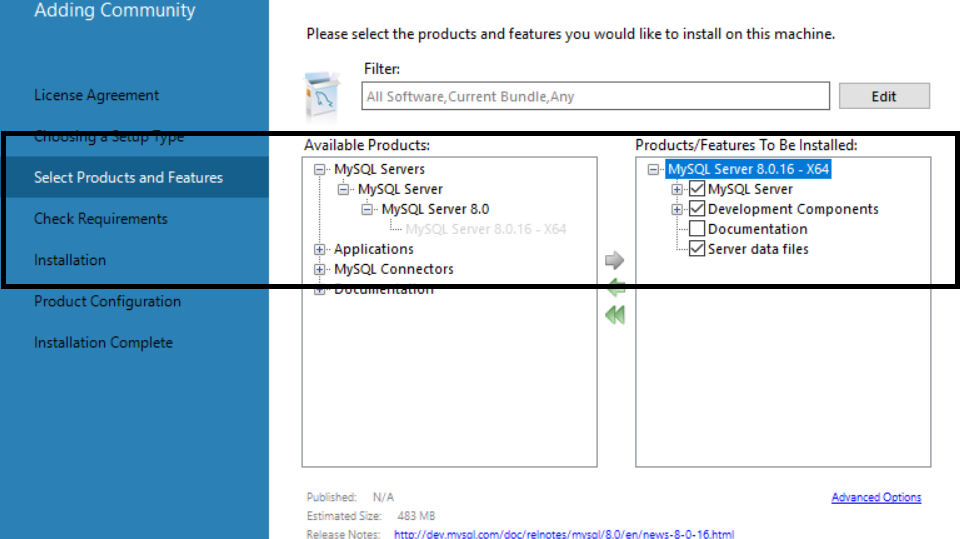Collapse the MySQL Server 8.0 node
Image resolution: width=963 pixels, height=539 pixels.
[x=367, y=209]
